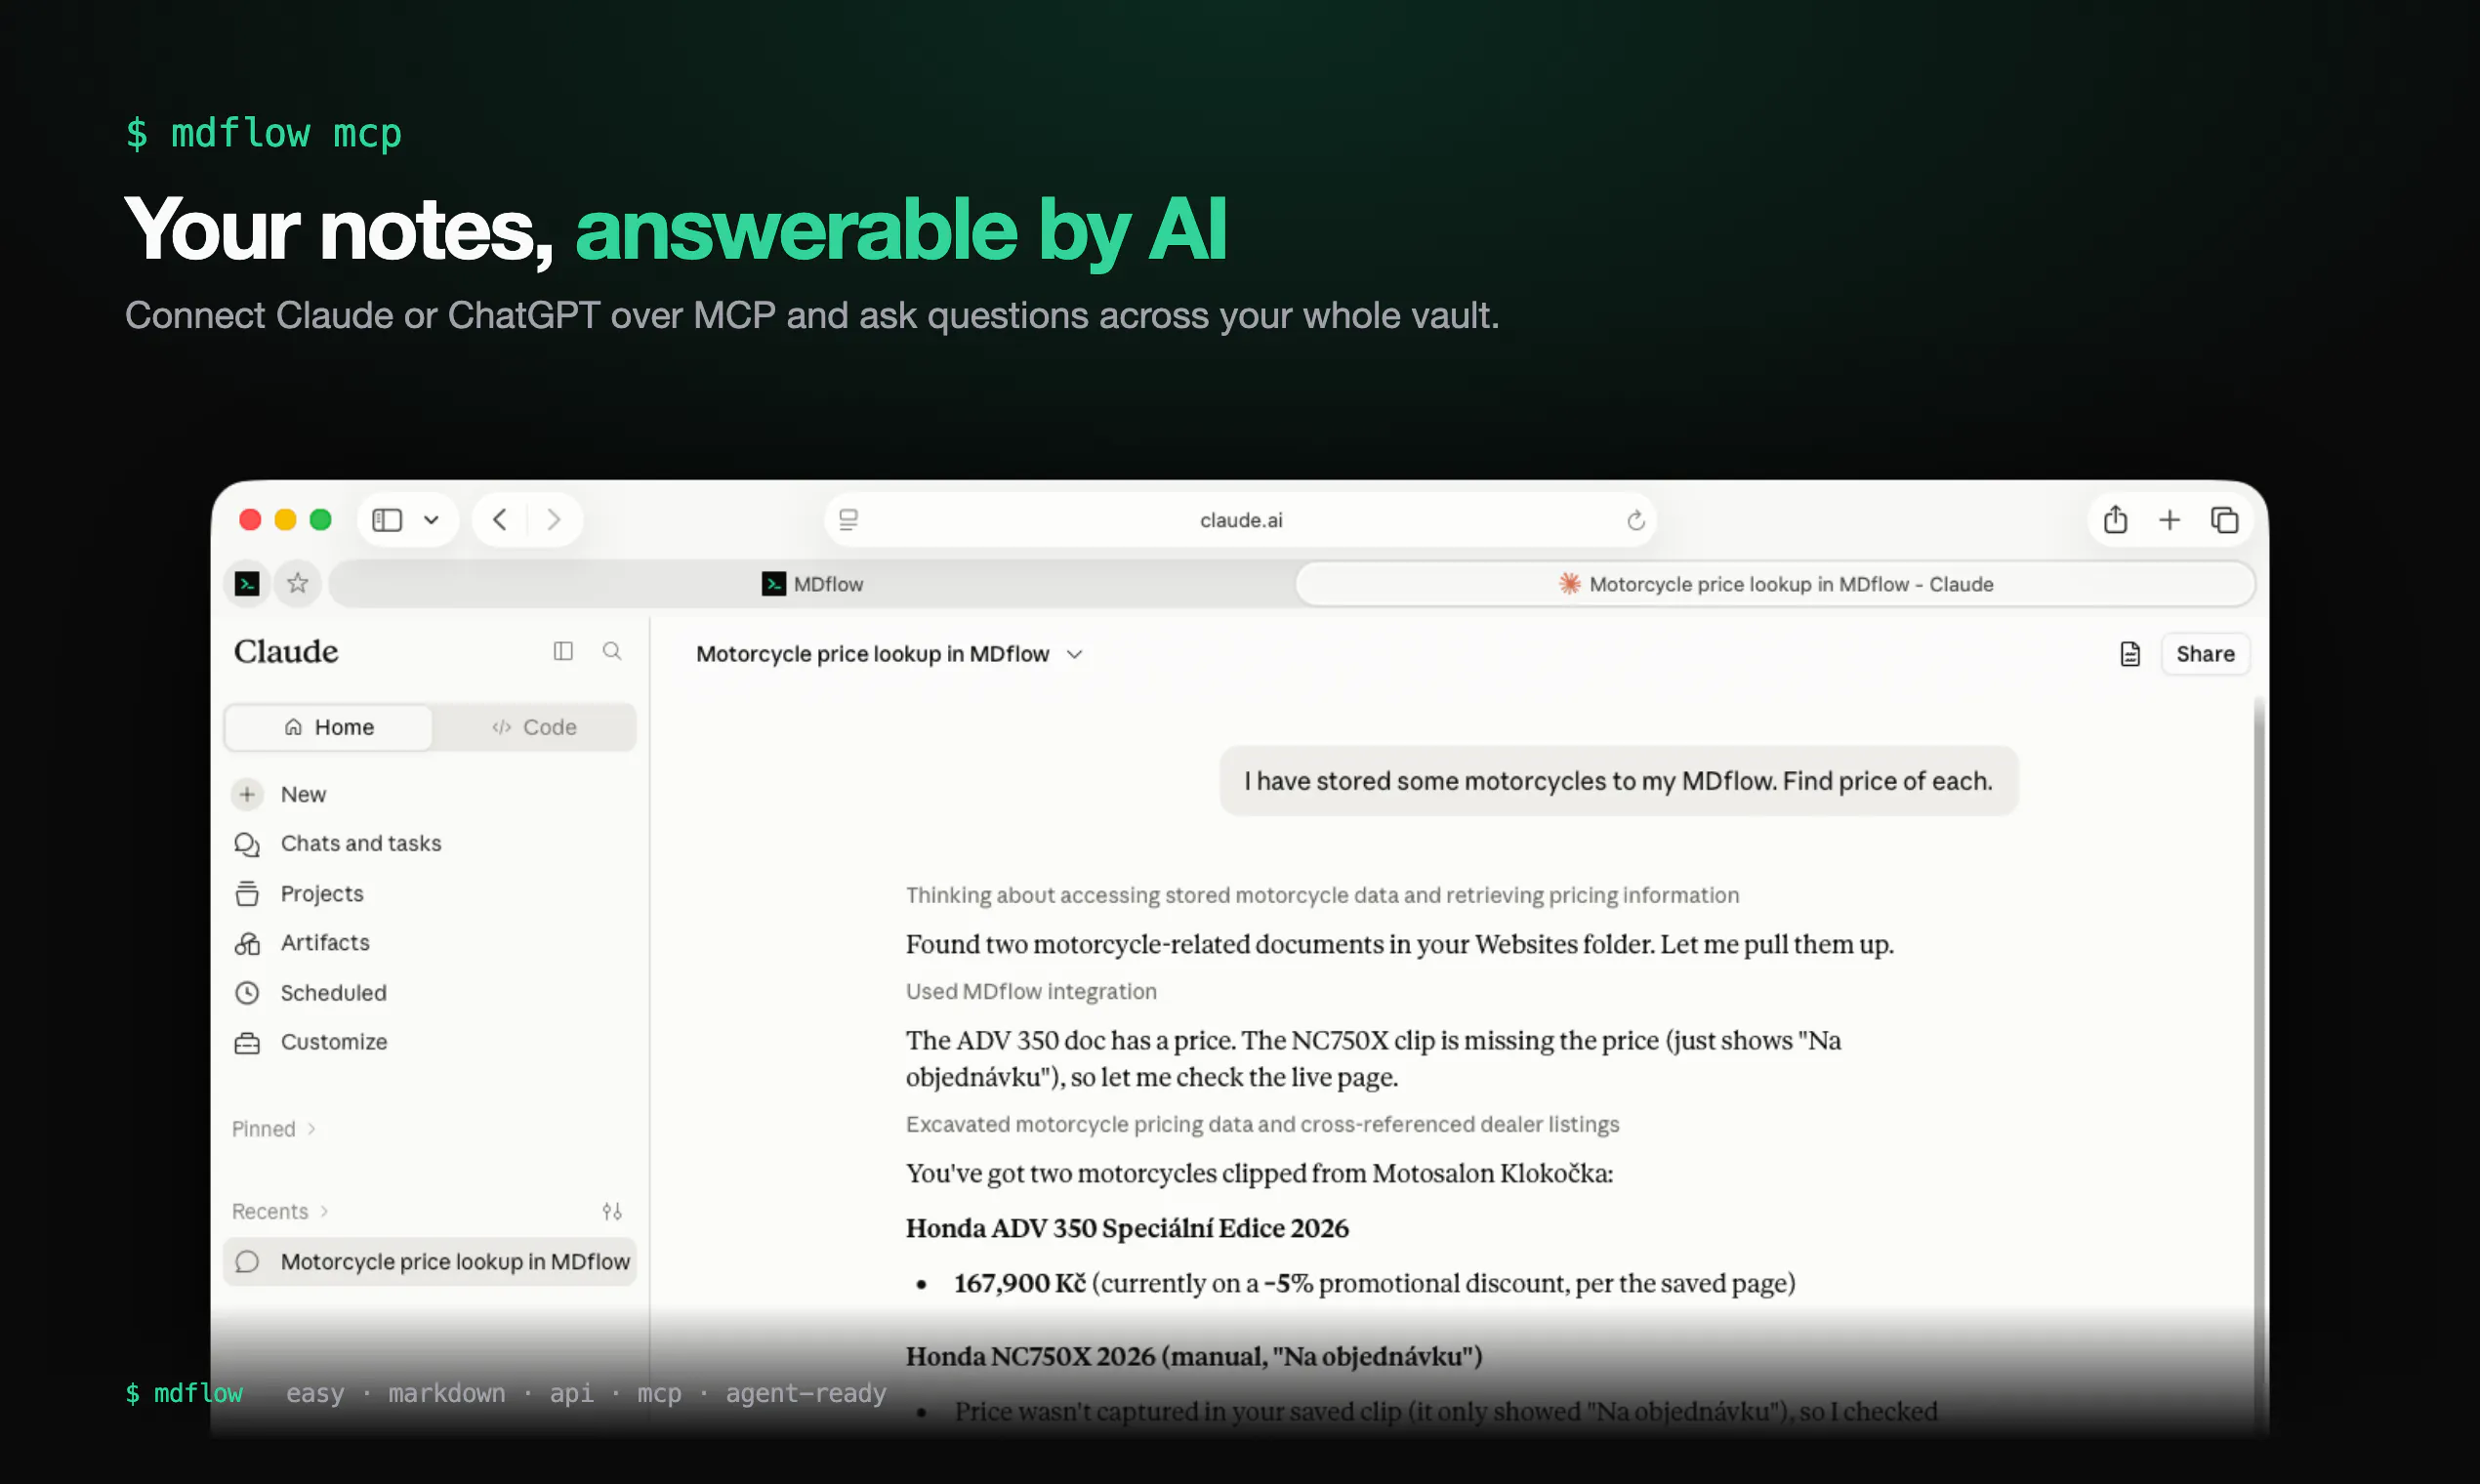The height and width of the screenshot is (1484, 2480).
Task: Add a new tab with plus icon
Action: (x=2169, y=520)
